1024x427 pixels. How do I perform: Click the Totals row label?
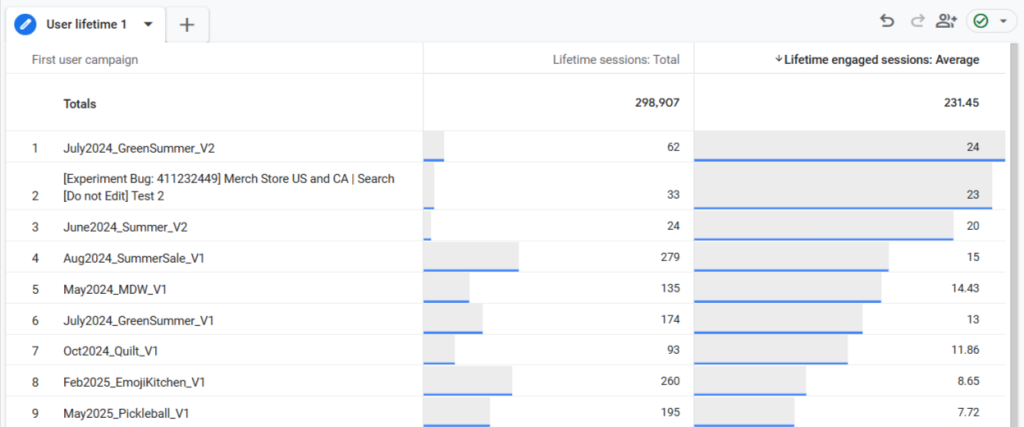pos(81,103)
